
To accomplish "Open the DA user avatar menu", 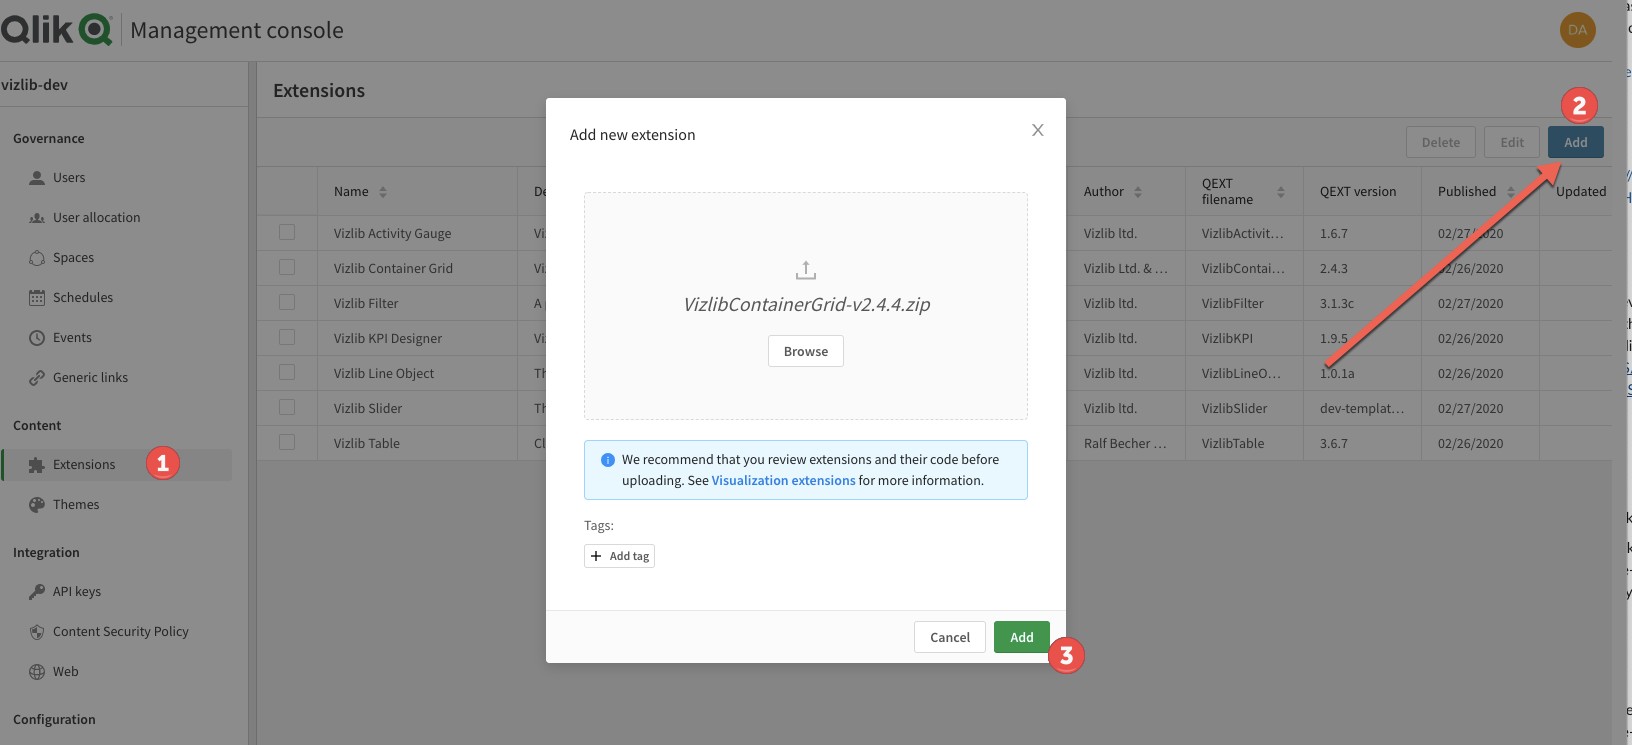I will (1577, 30).
